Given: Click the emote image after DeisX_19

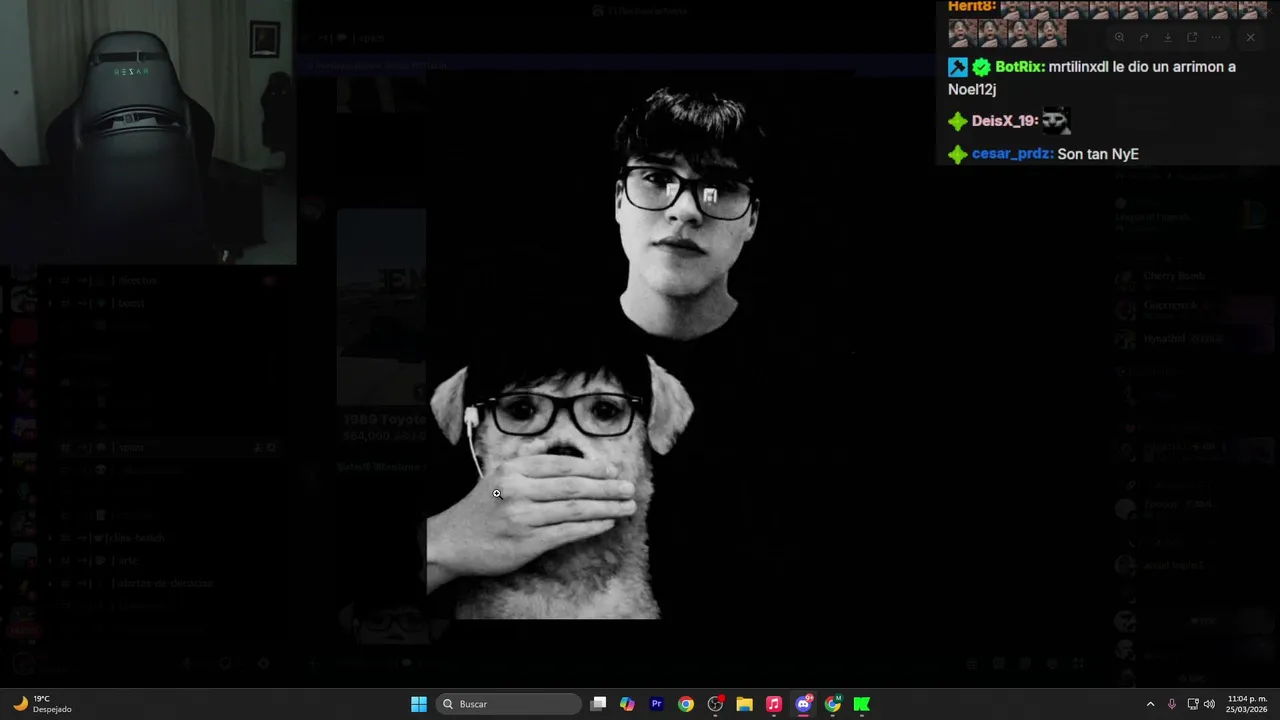Looking at the screenshot, I should click(1056, 121).
